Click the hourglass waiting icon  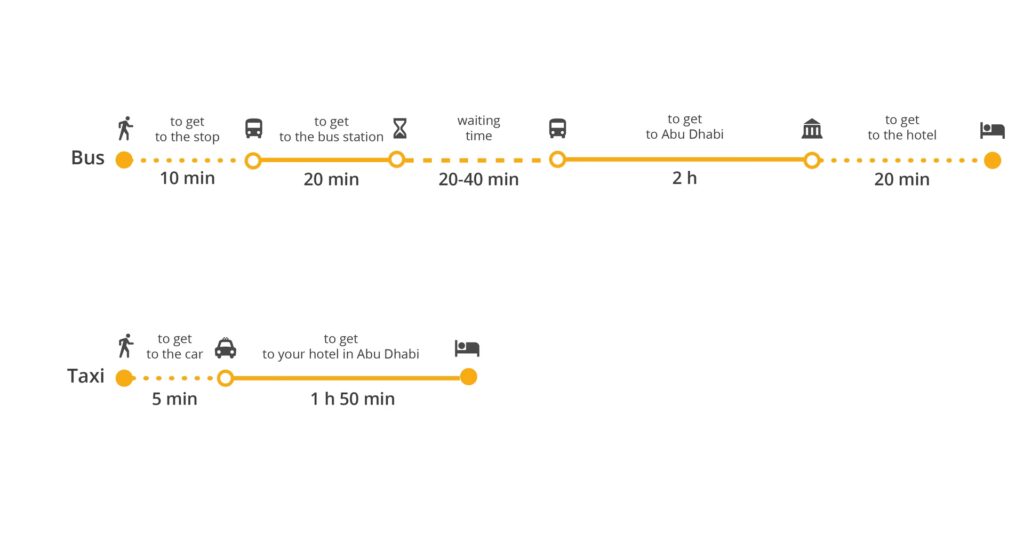400,129
